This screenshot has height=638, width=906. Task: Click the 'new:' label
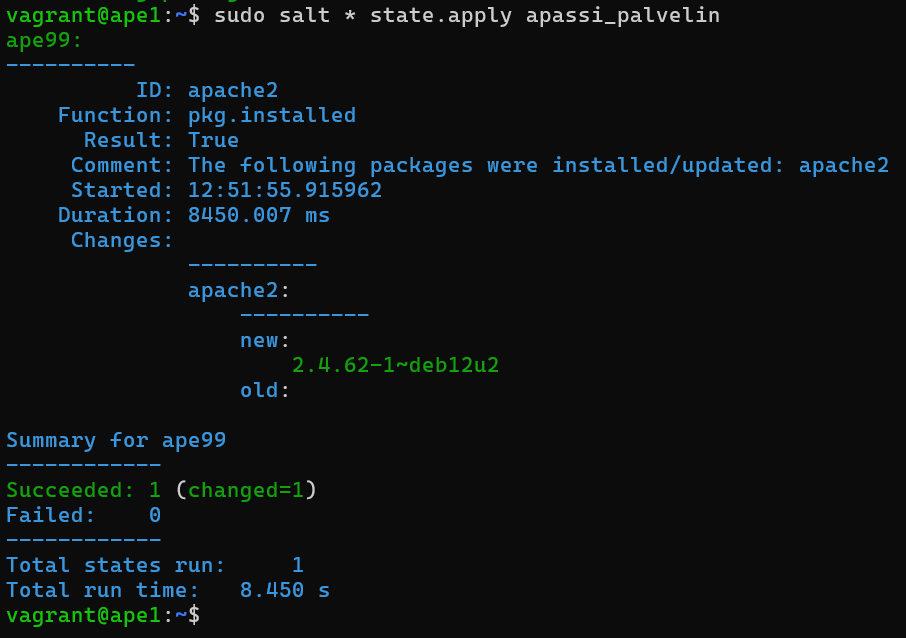(x=264, y=340)
